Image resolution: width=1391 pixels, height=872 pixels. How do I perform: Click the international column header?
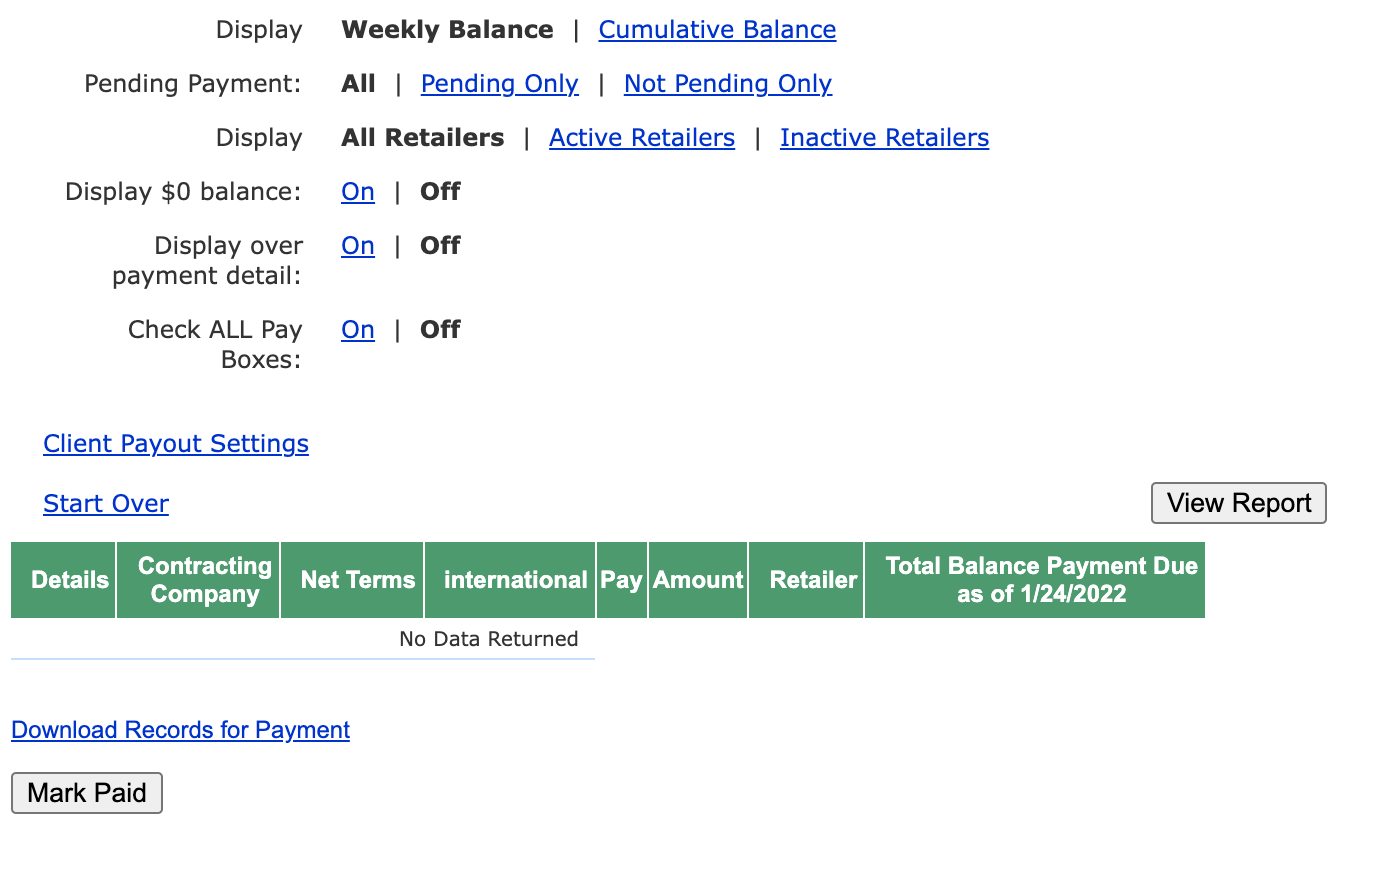515,580
